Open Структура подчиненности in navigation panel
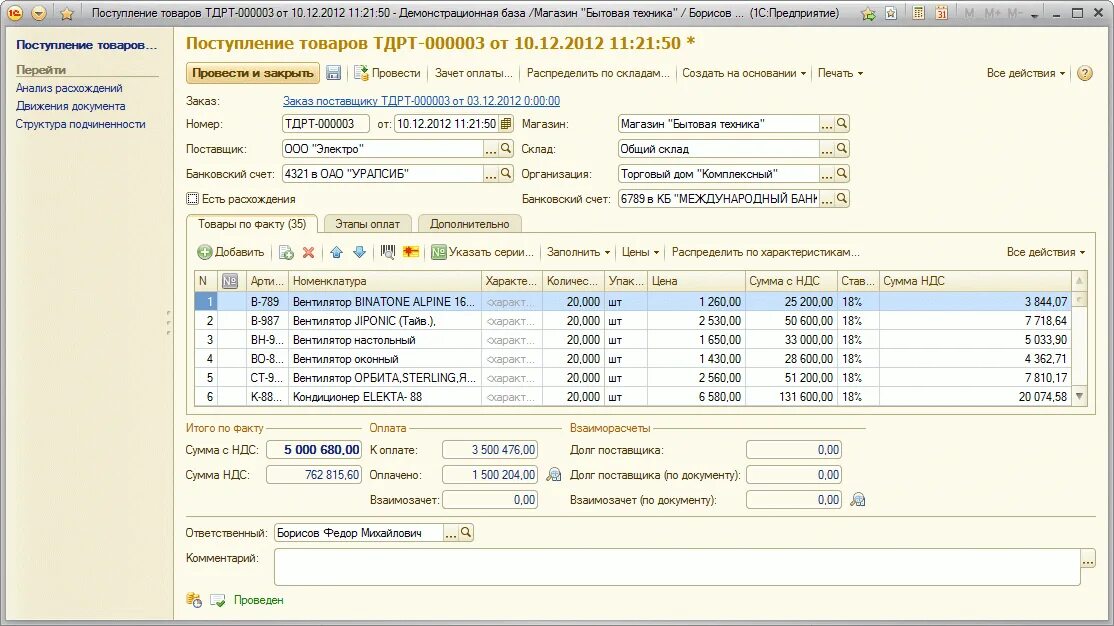Image resolution: width=1114 pixels, height=626 pixels. [x=80, y=124]
